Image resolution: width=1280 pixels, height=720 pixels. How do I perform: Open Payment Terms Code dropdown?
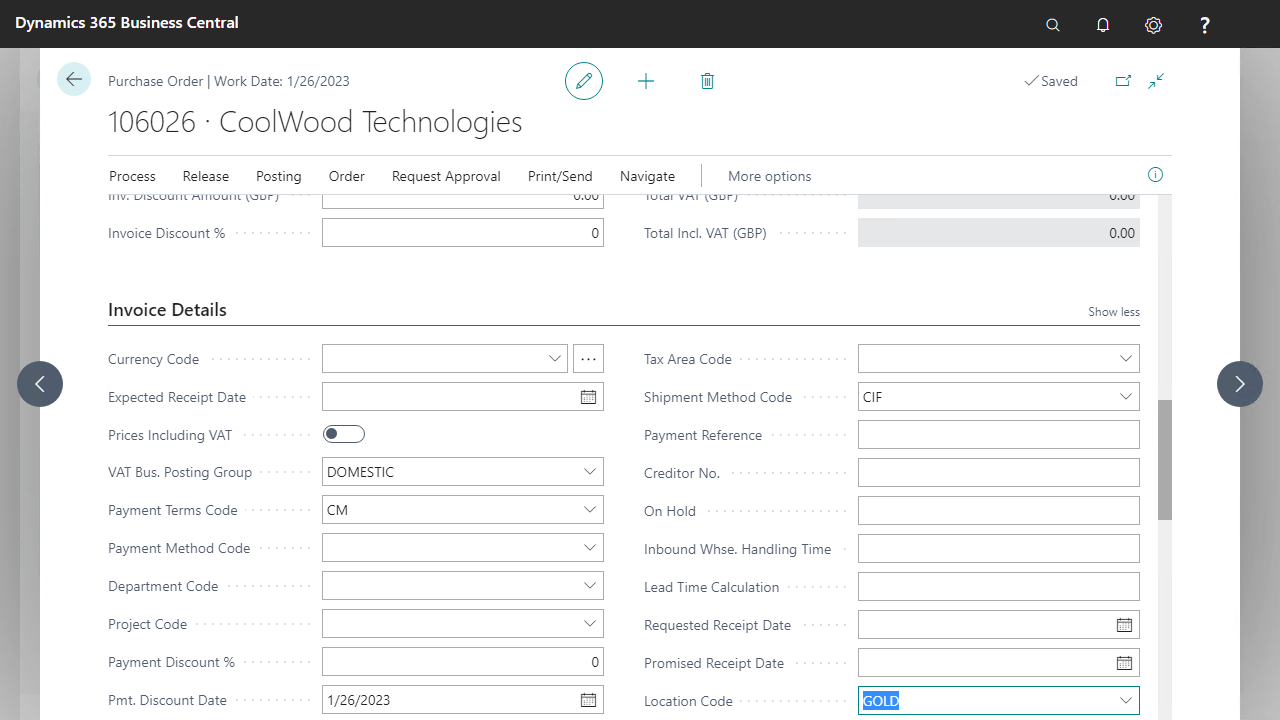[589, 510]
